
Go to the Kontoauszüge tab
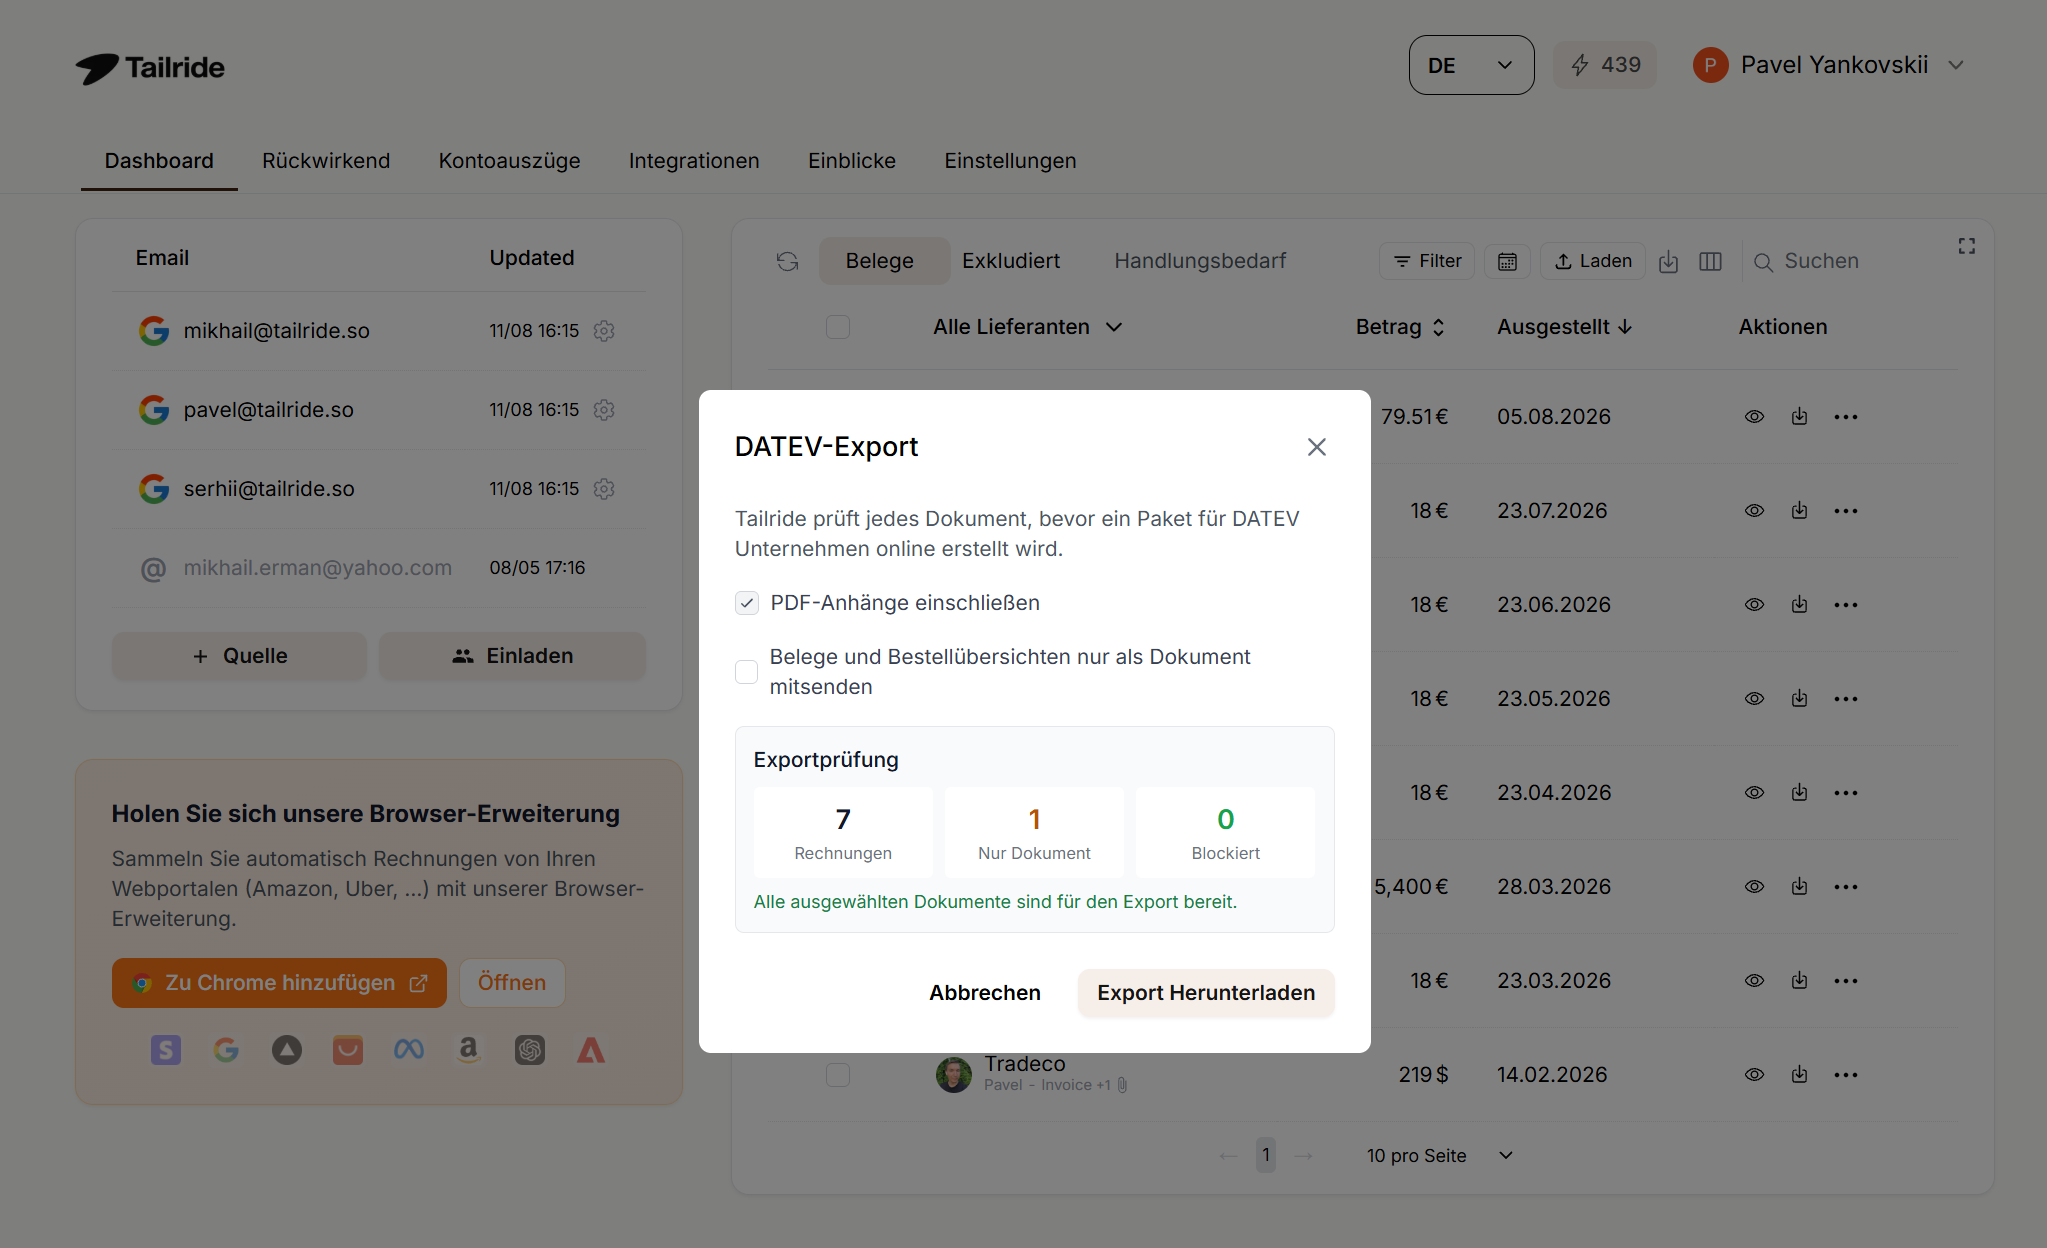pos(509,161)
